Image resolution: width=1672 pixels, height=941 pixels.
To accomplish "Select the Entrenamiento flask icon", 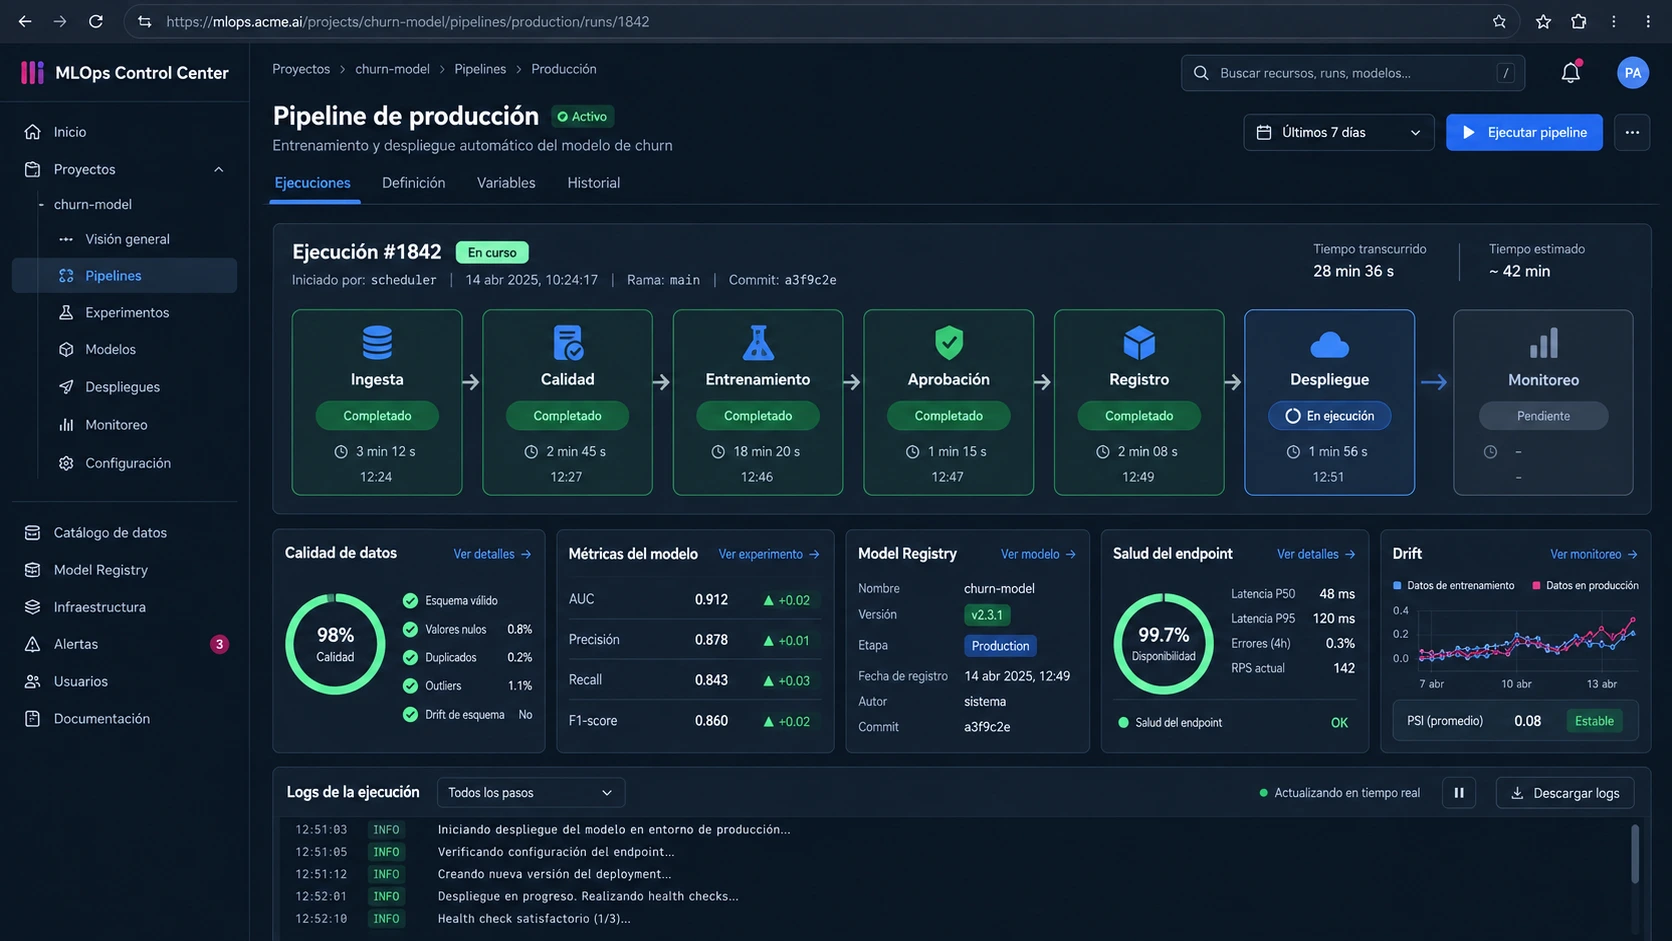I will [758, 343].
